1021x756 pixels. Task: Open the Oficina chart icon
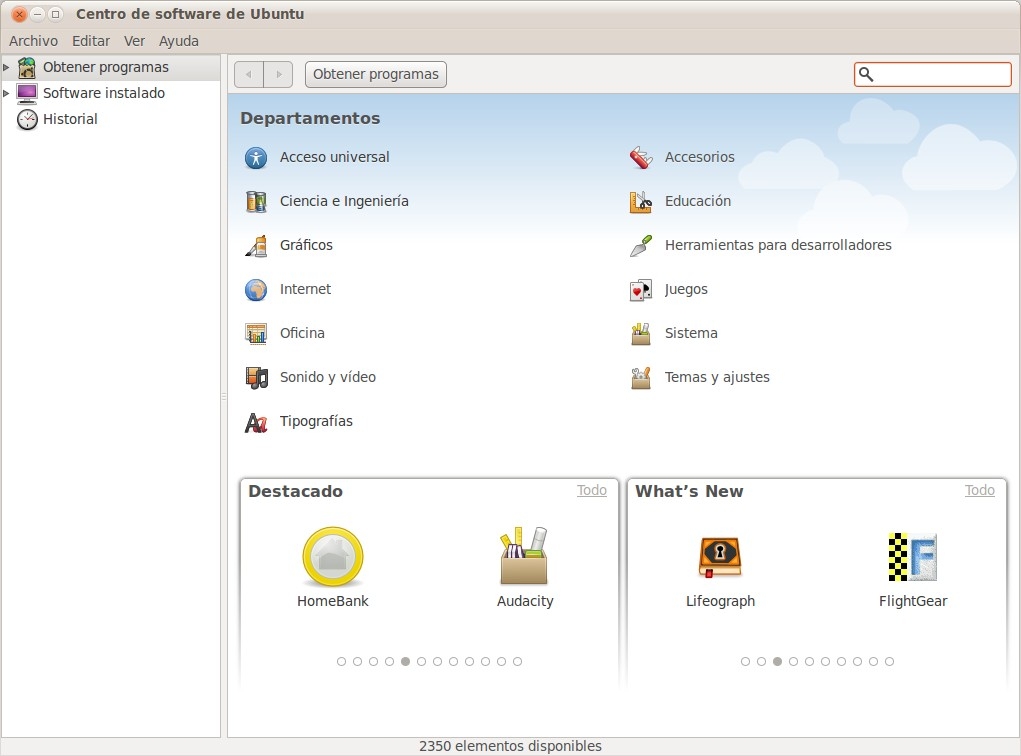point(256,333)
